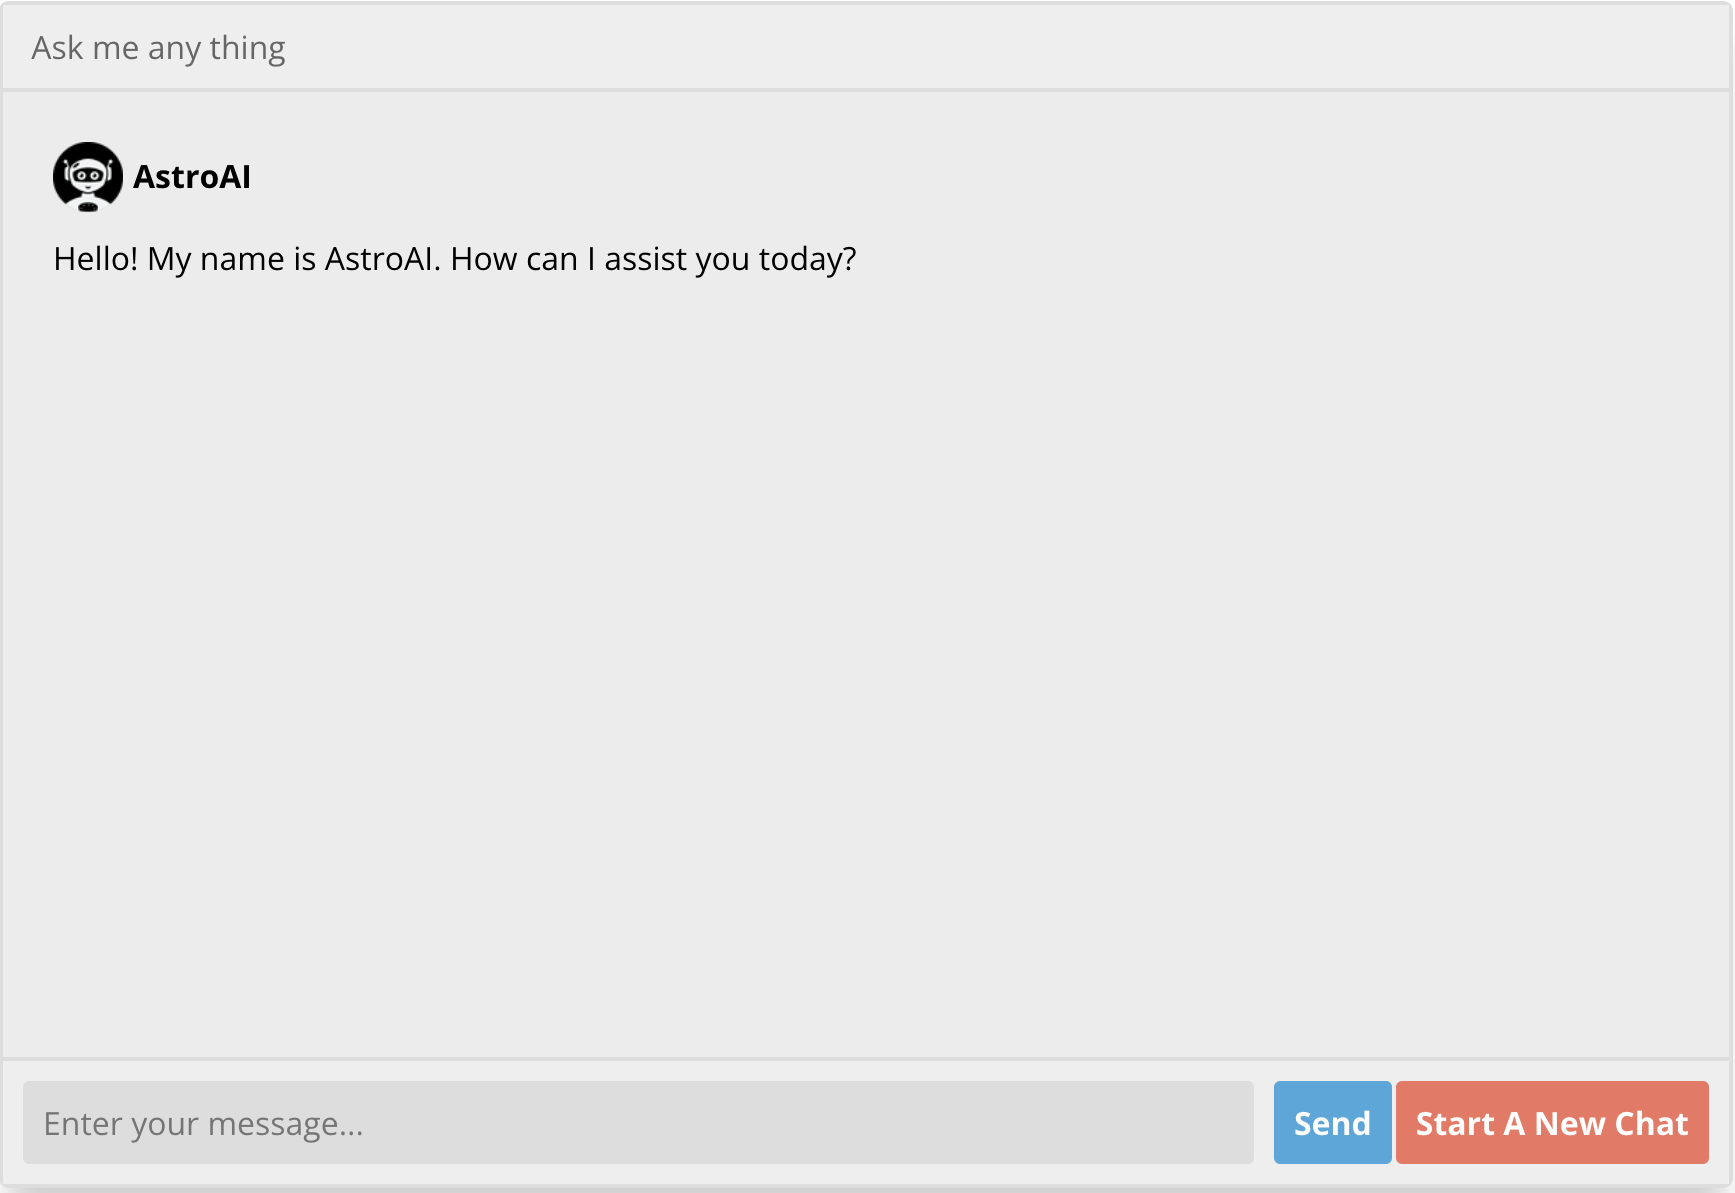Image resolution: width=1735 pixels, height=1193 pixels.
Task: Tap the round black robot head icon
Action: pyautogui.click(x=88, y=177)
